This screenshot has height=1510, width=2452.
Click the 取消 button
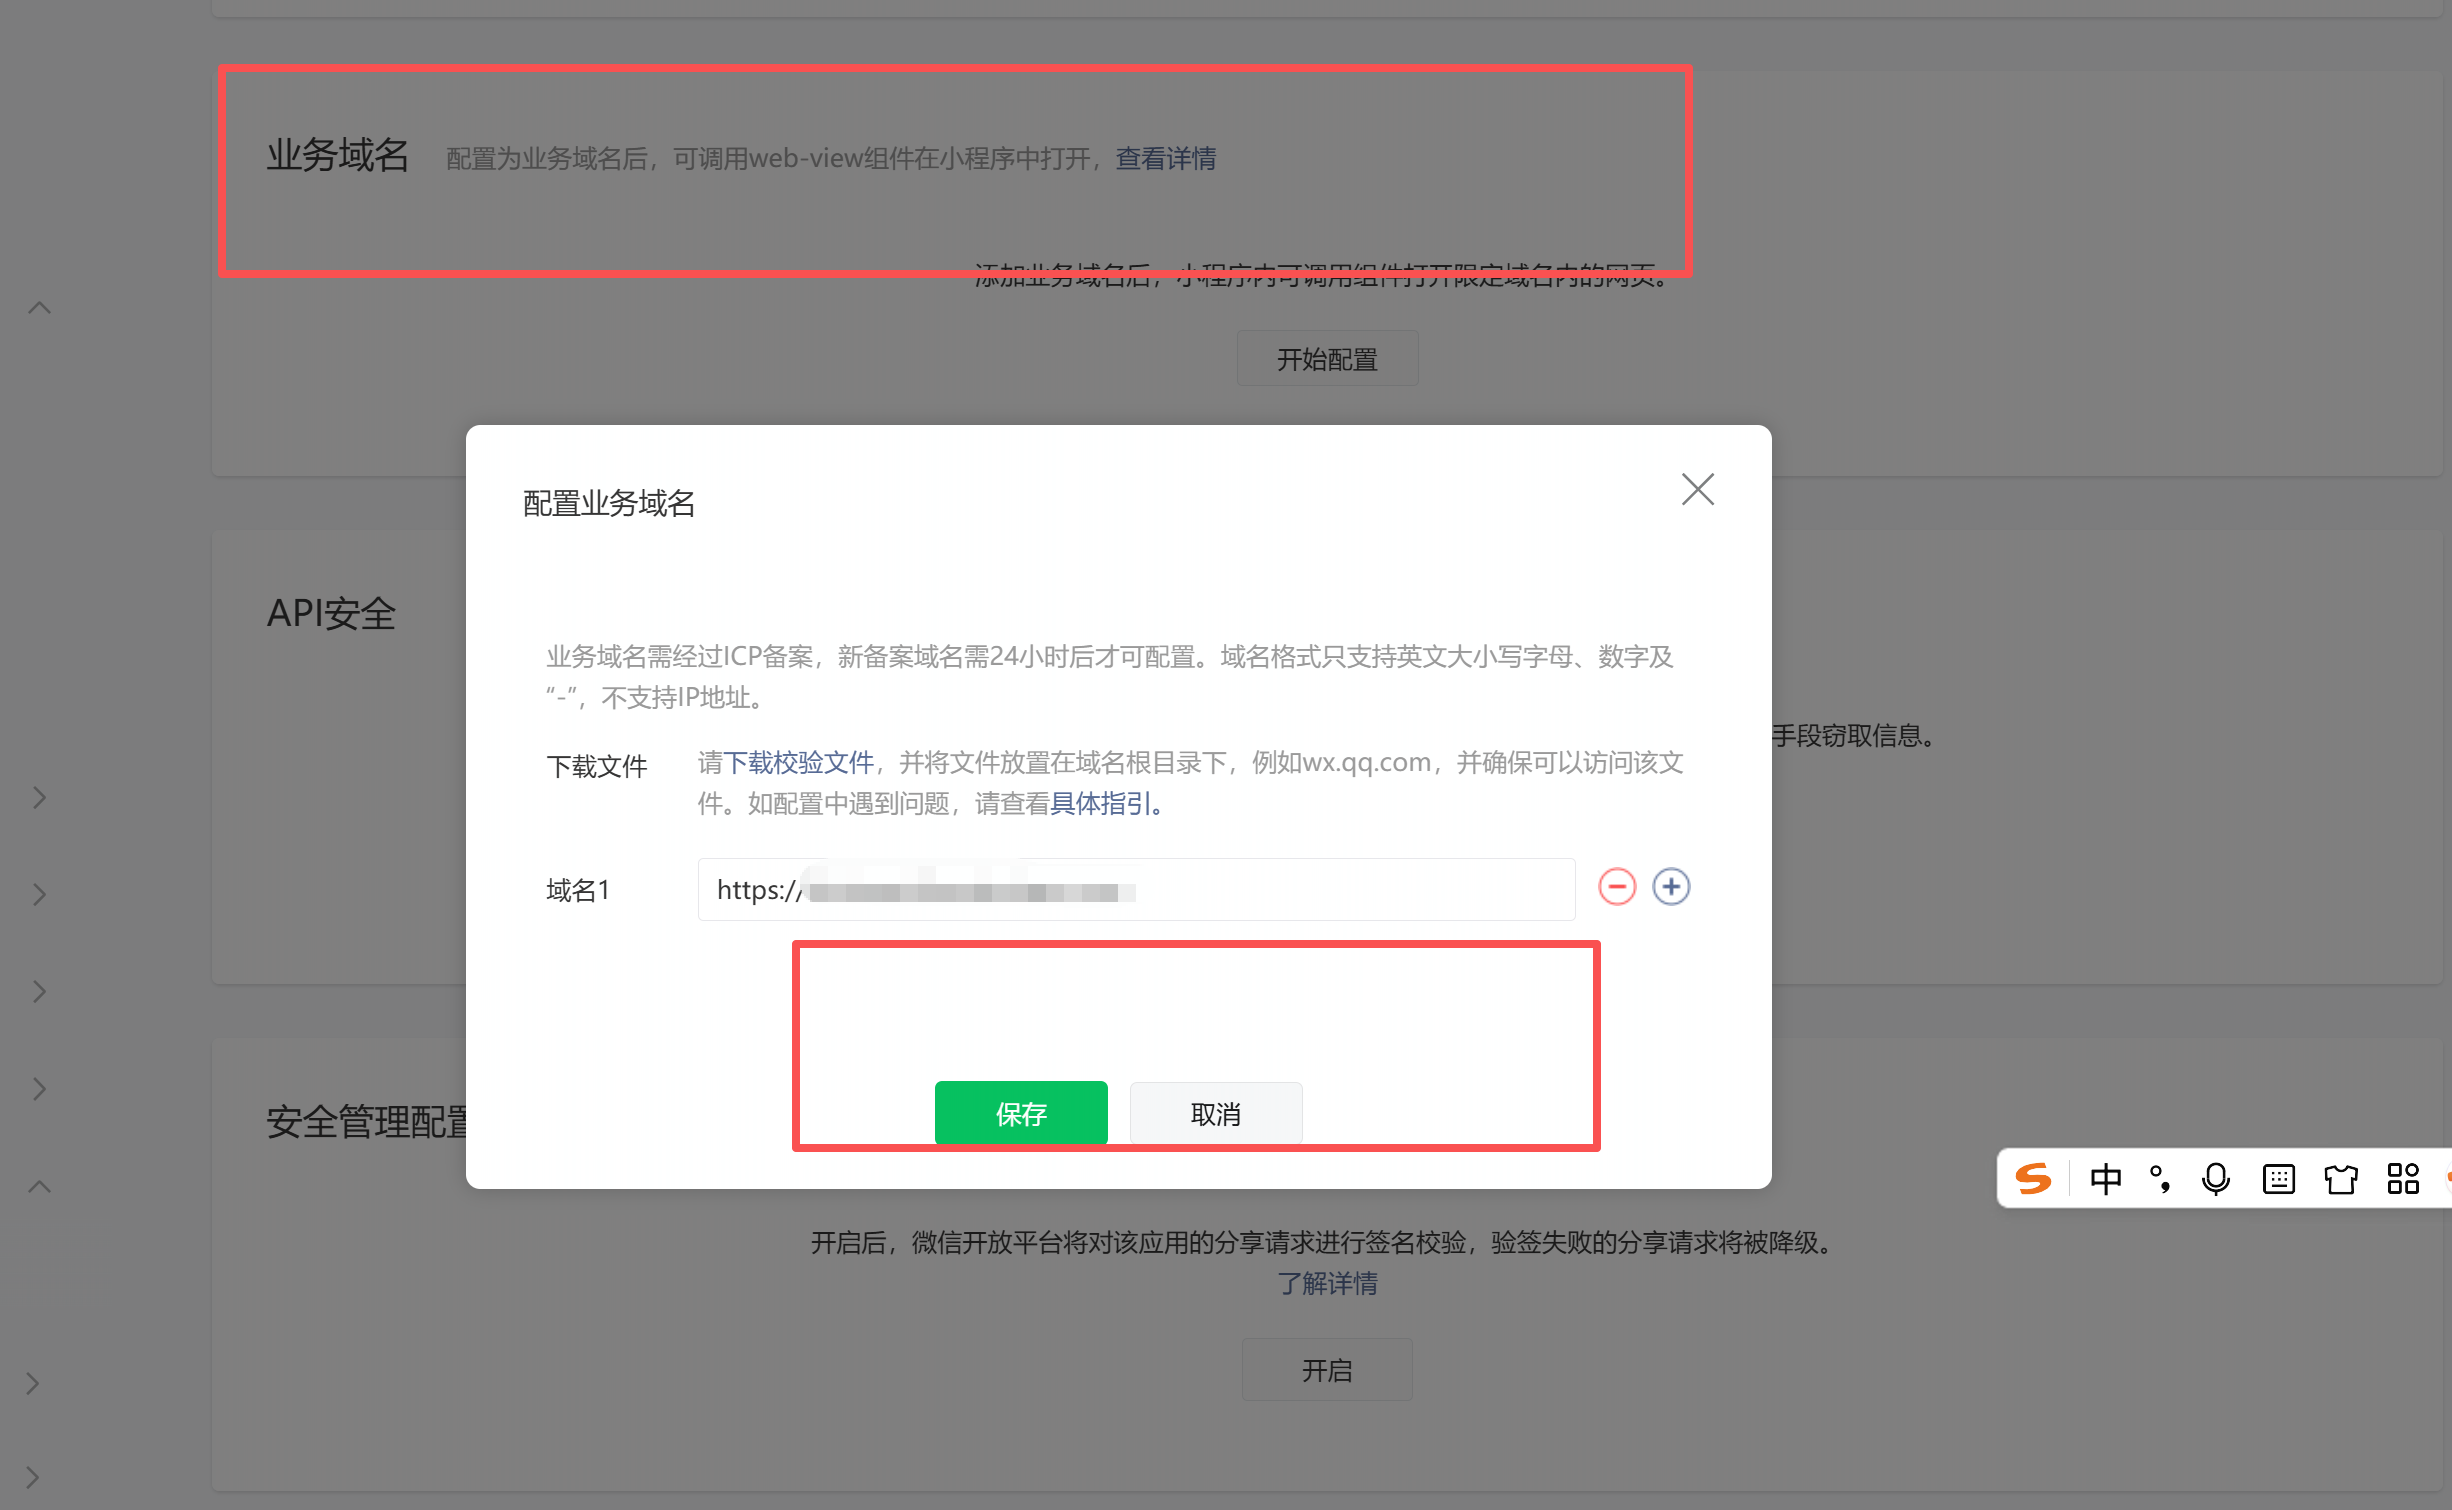click(x=1215, y=1113)
